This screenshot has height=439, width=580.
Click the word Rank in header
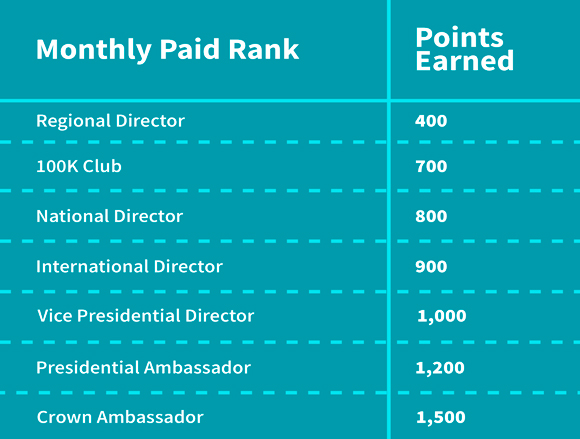(264, 49)
